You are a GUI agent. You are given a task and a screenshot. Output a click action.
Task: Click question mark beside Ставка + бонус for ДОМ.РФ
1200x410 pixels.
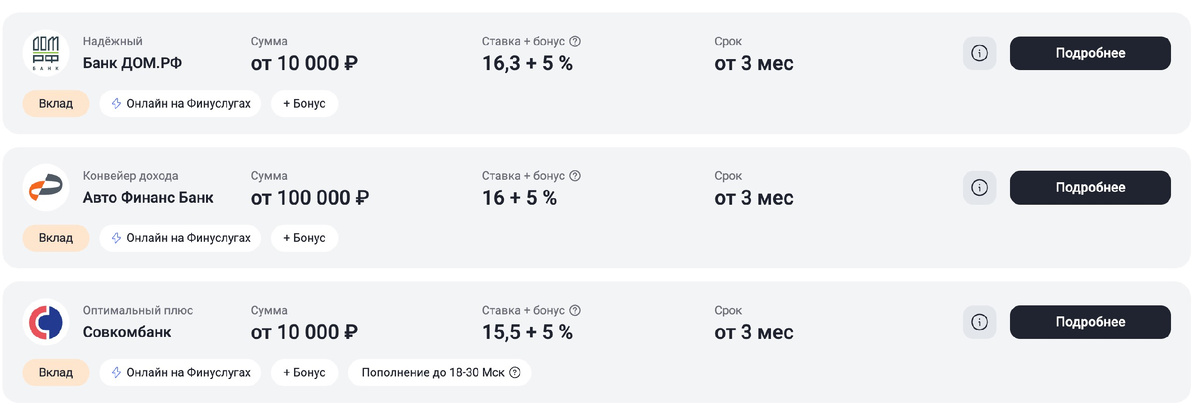(575, 42)
